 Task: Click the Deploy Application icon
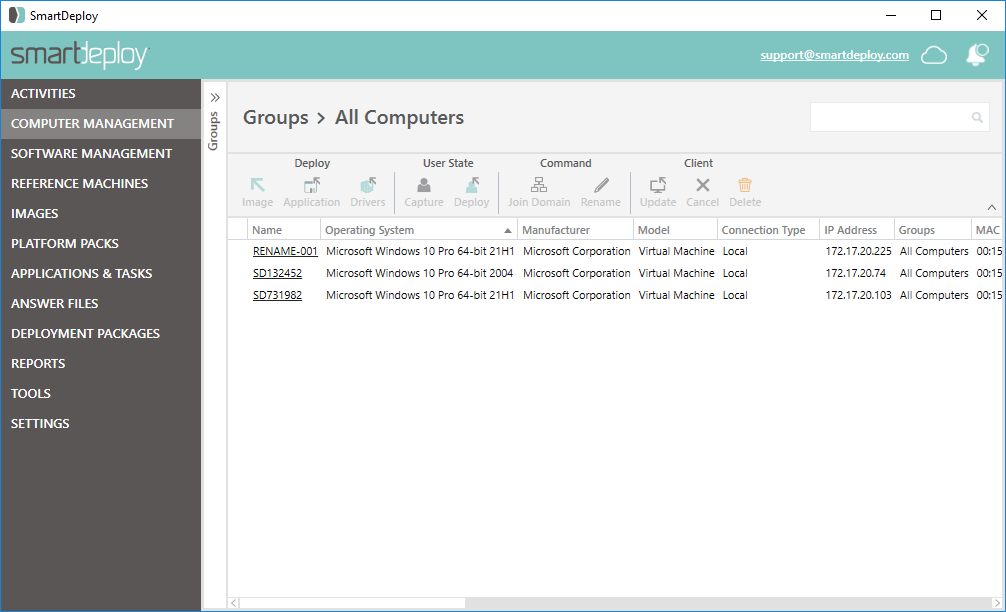tap(311, 186)
